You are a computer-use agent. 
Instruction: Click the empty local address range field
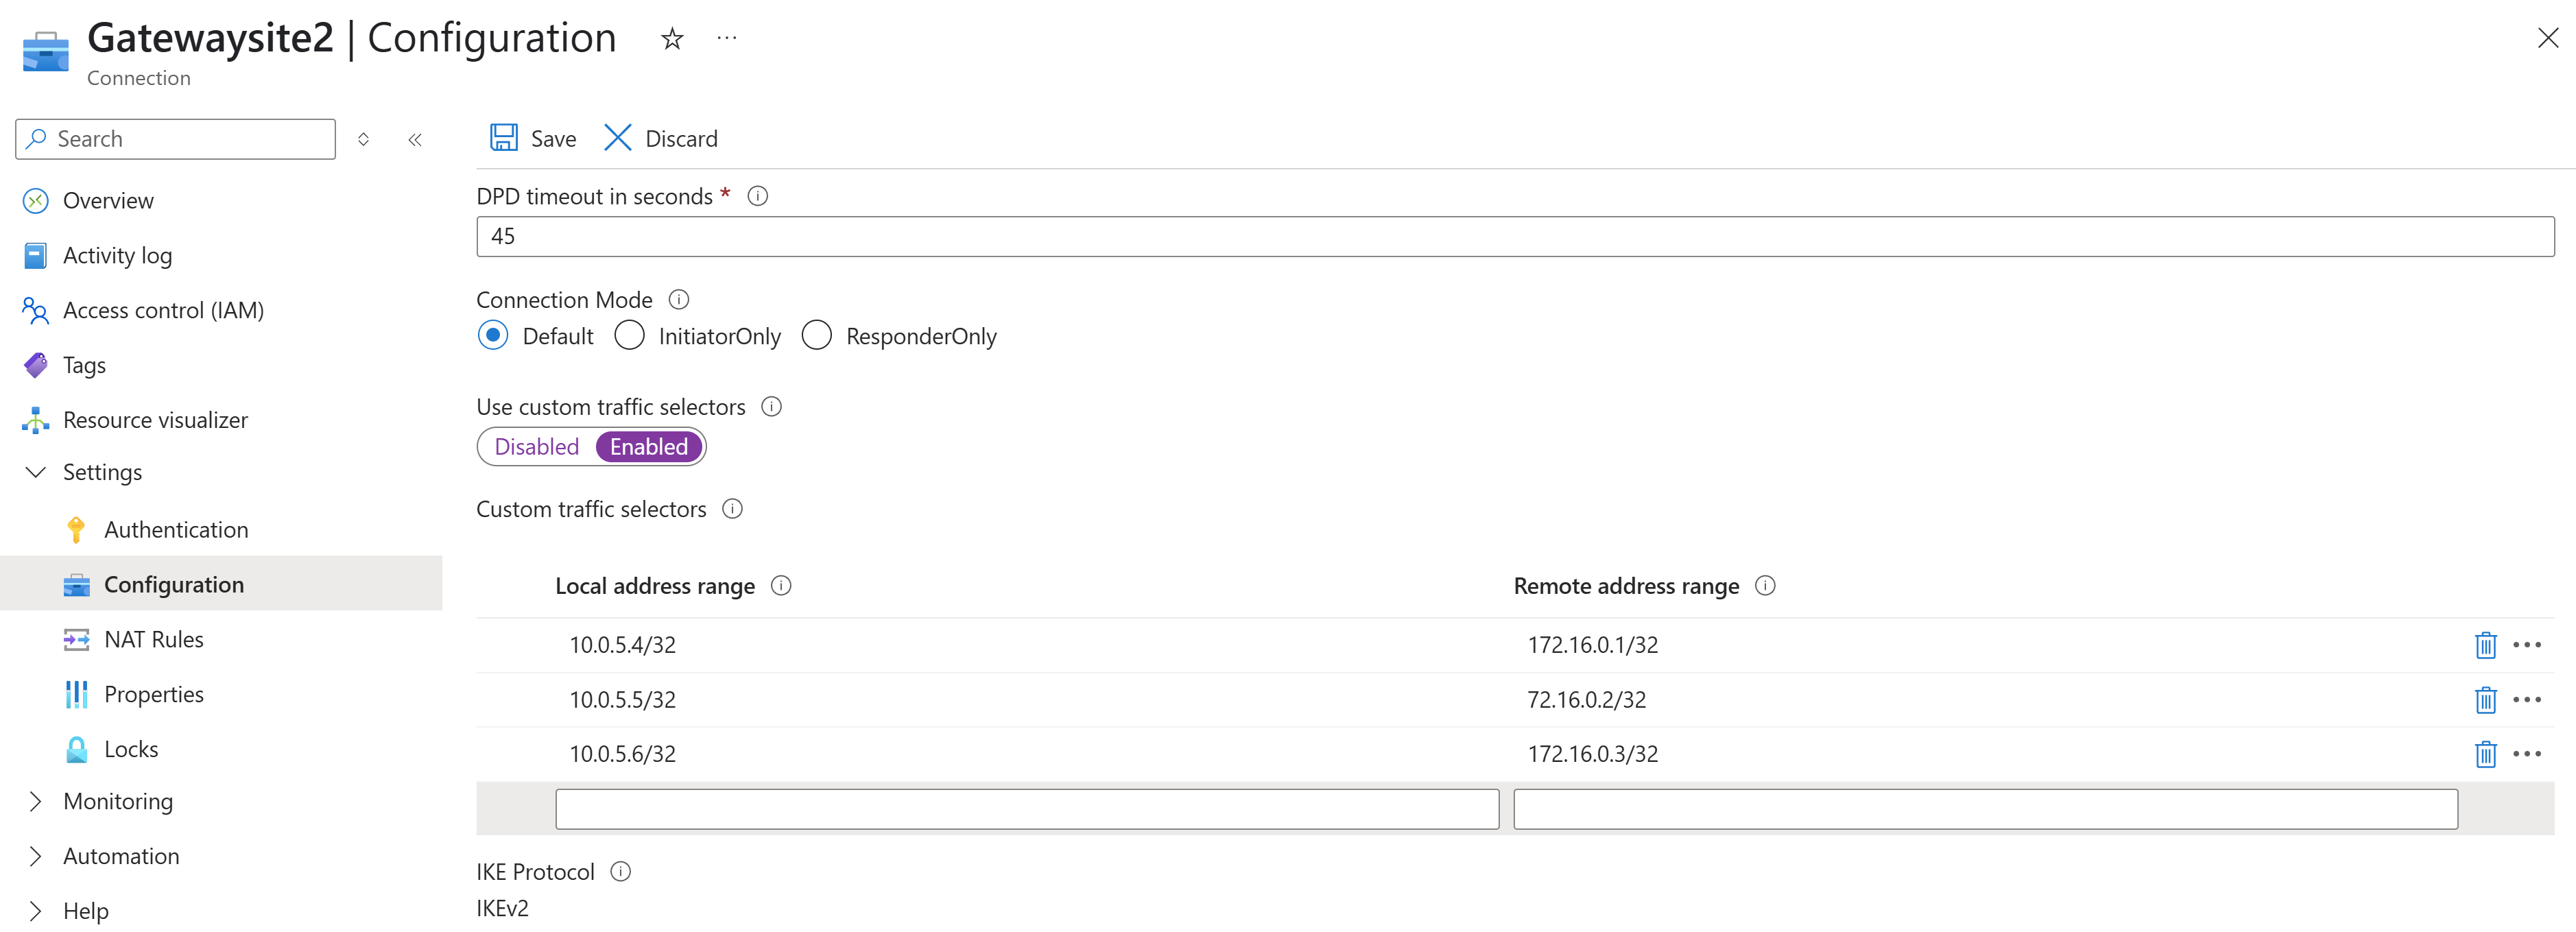pyautogui.click(x=1027, y=809)
